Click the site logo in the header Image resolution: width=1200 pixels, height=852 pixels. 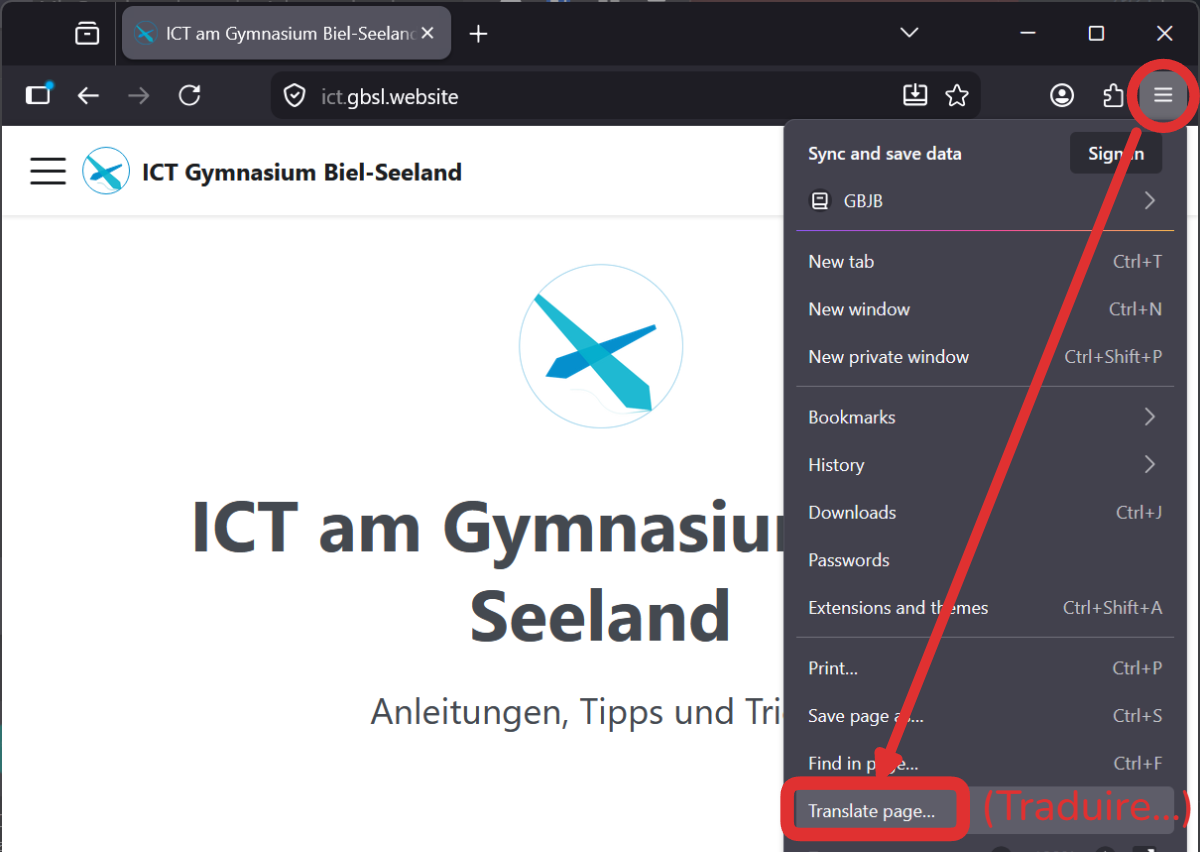(x=106, y=171)
